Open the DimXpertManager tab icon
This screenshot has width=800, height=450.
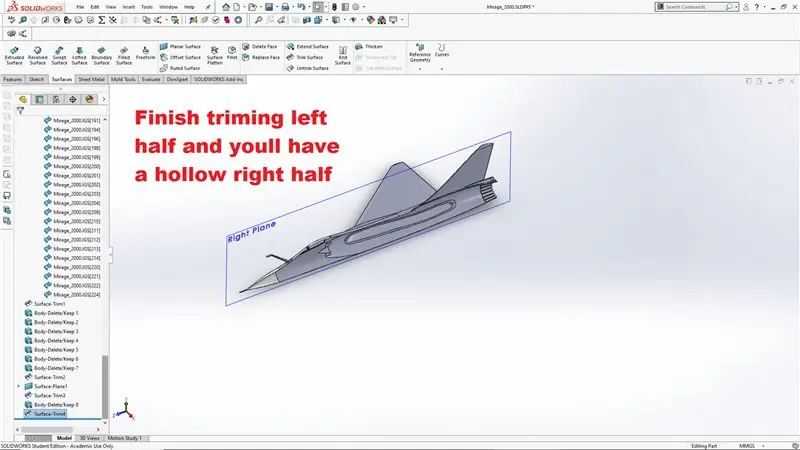point(72,99)
